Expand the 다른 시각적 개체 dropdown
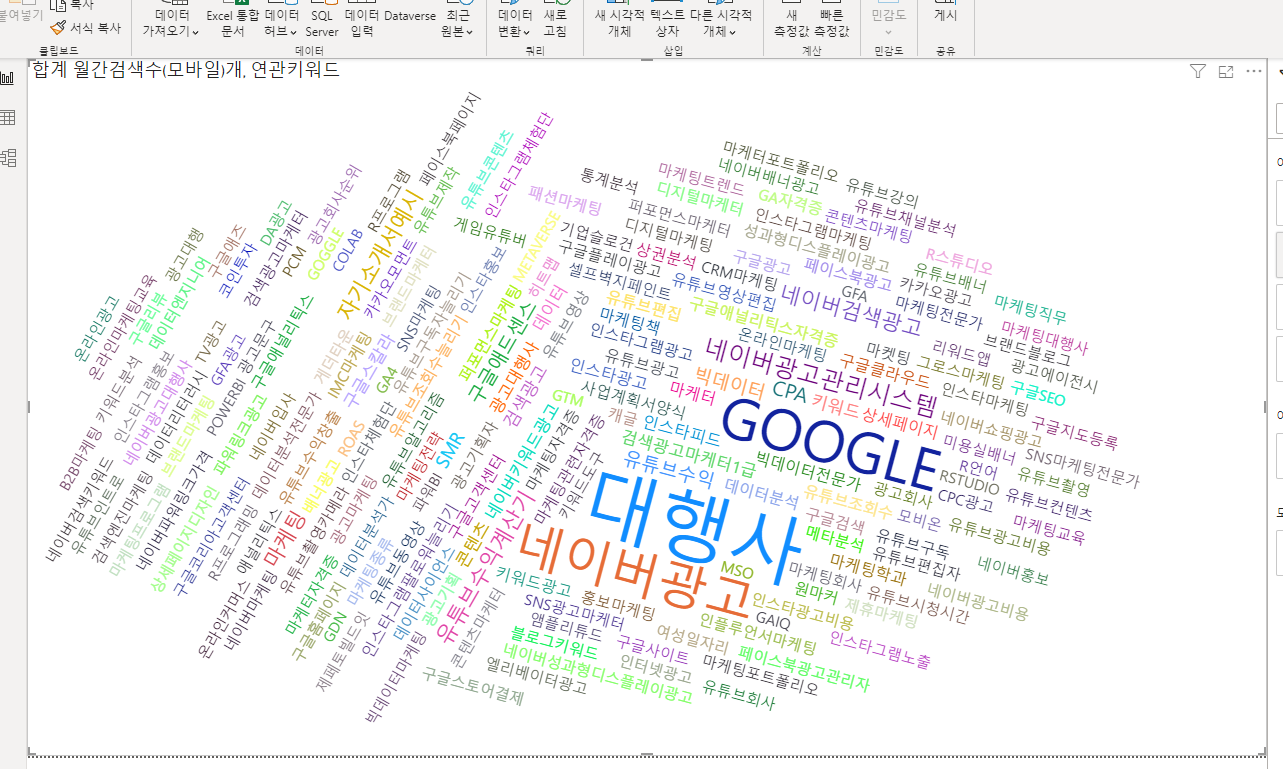 pyautogui.click(x=721, y=23)
